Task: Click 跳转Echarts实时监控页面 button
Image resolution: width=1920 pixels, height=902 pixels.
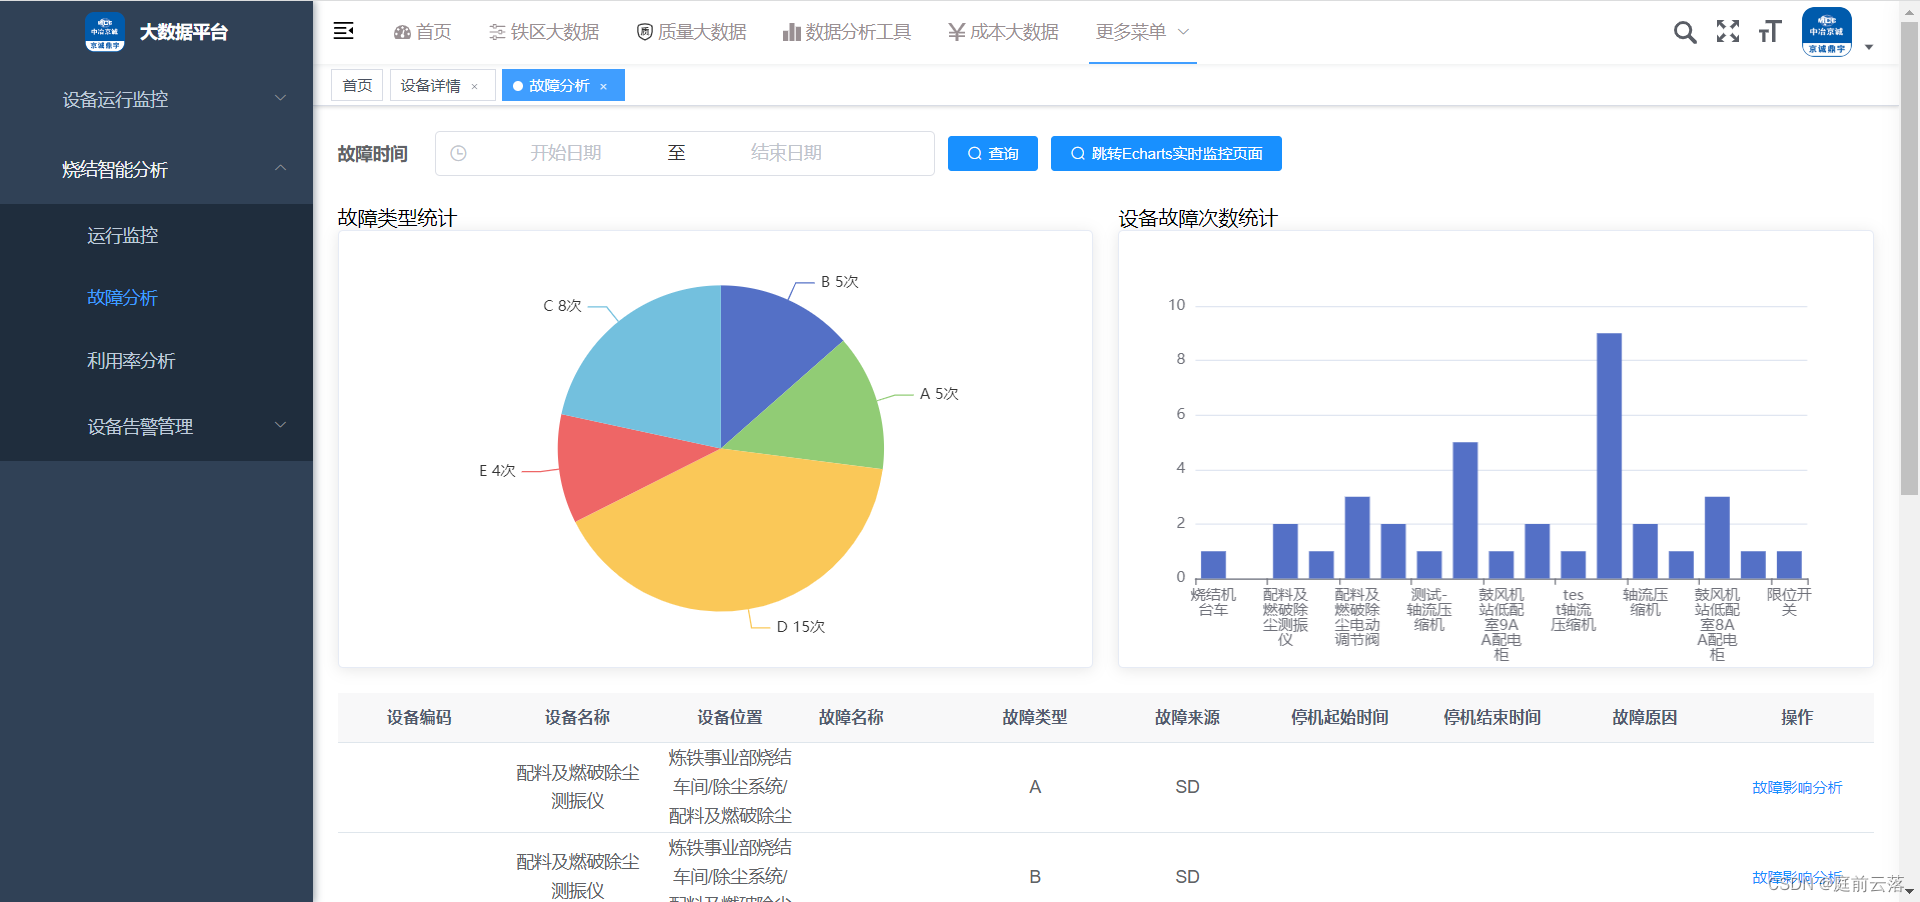Action: 1166,154
